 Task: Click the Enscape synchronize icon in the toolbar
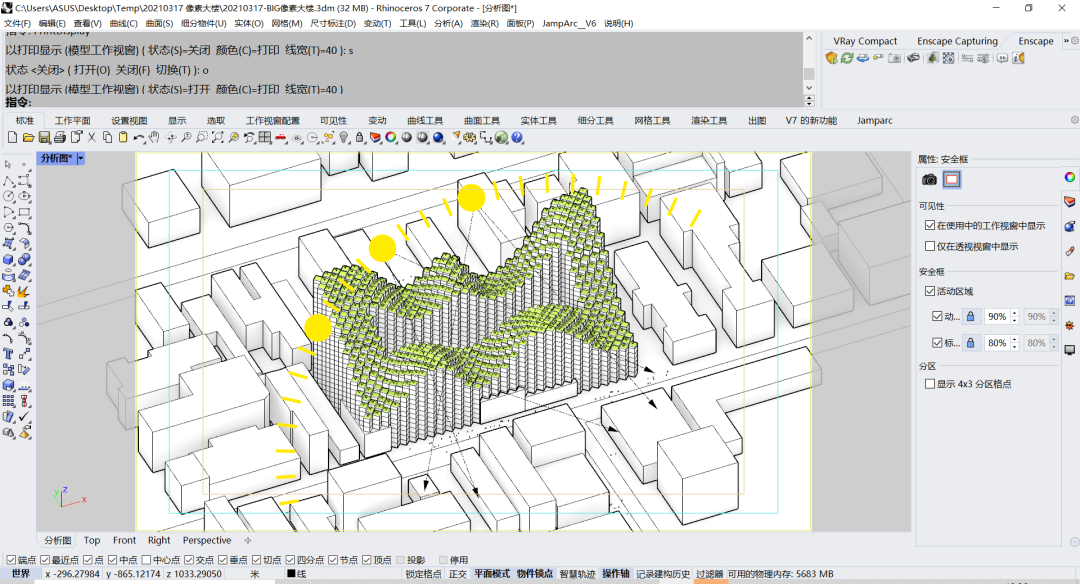tap(847, 57)
